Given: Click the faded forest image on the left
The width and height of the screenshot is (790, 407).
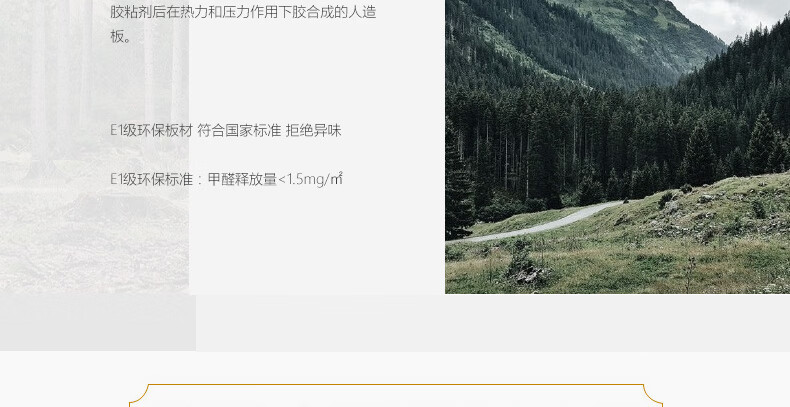Looking at the screenshot, I should coord(94,147).
